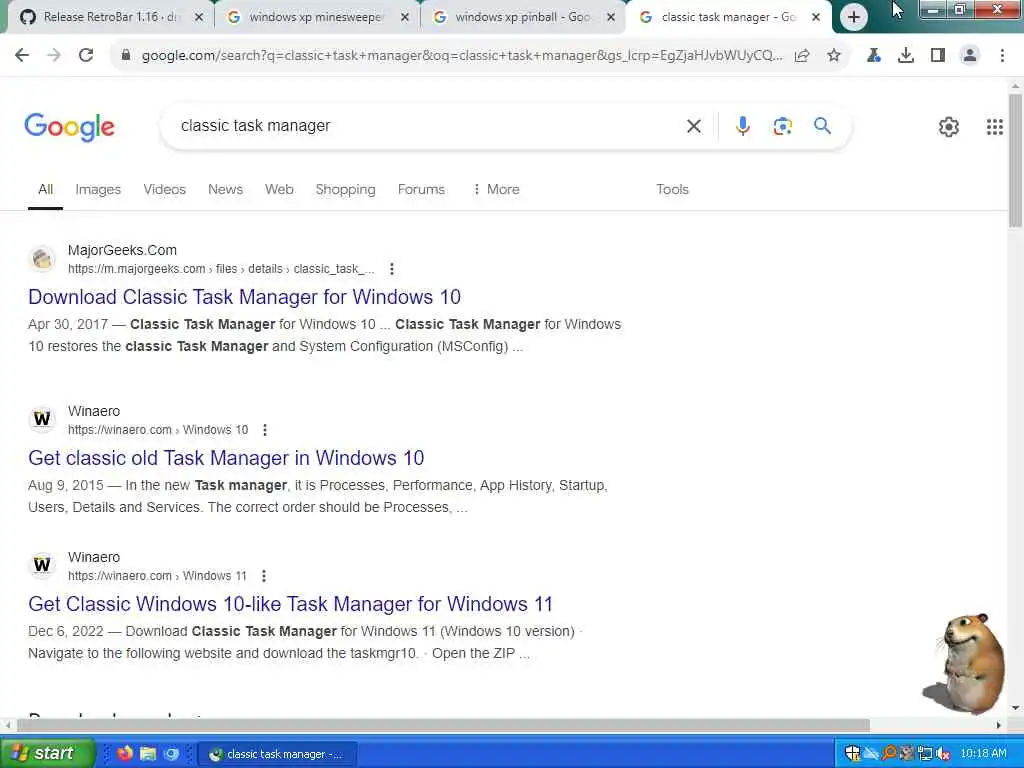
Task: Click the winaero.com Windows 11 URL
Action: pos(157,576)
